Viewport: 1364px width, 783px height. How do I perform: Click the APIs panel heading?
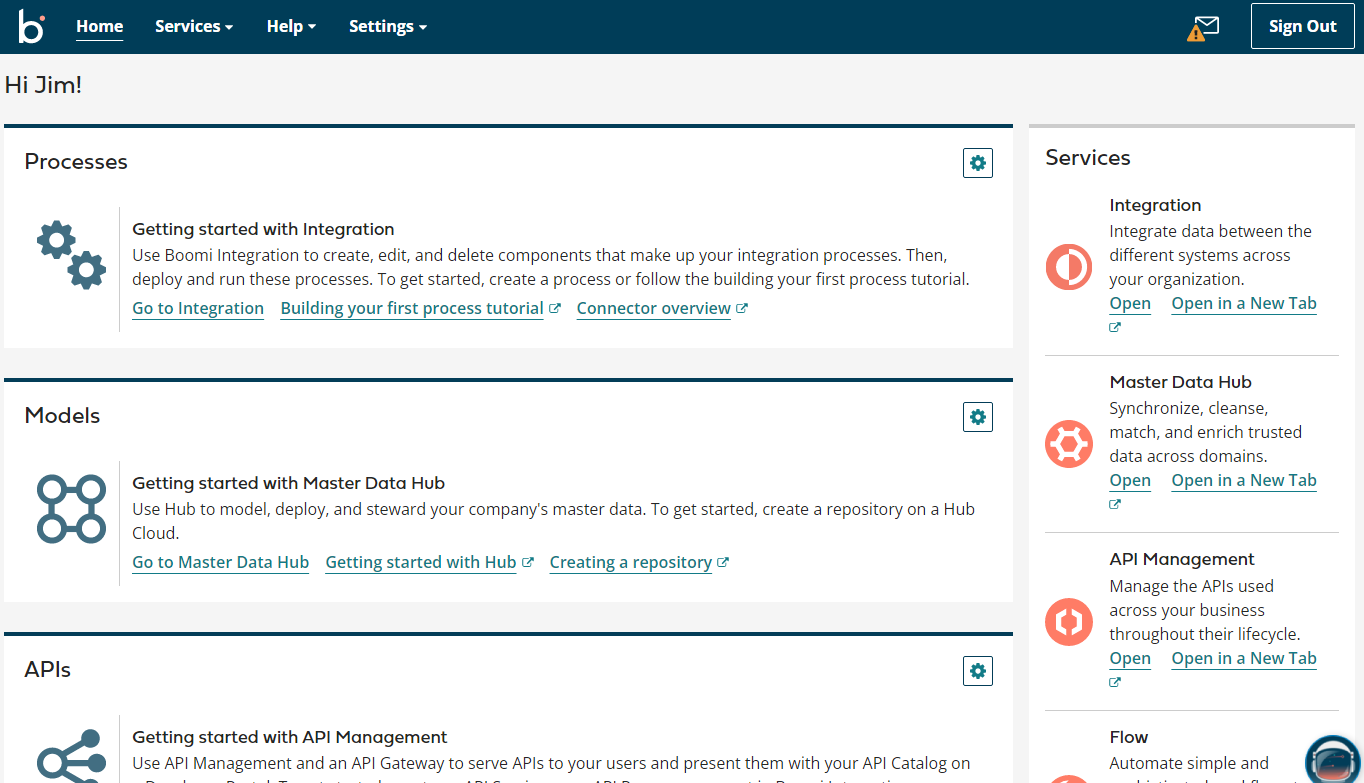tap(48, 670)
